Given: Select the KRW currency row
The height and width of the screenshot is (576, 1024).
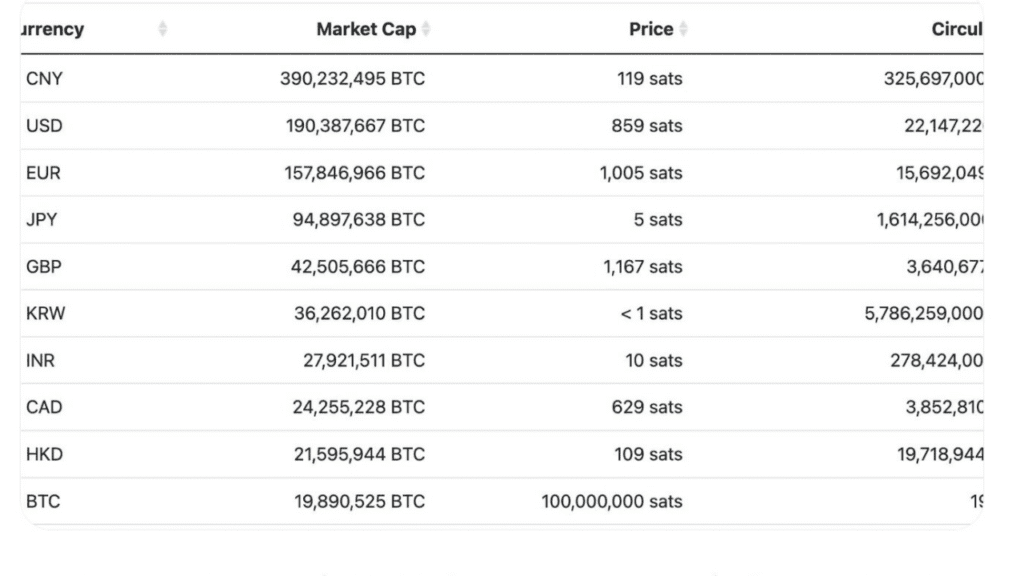Looking at the screenshot, I should point(43,313).
